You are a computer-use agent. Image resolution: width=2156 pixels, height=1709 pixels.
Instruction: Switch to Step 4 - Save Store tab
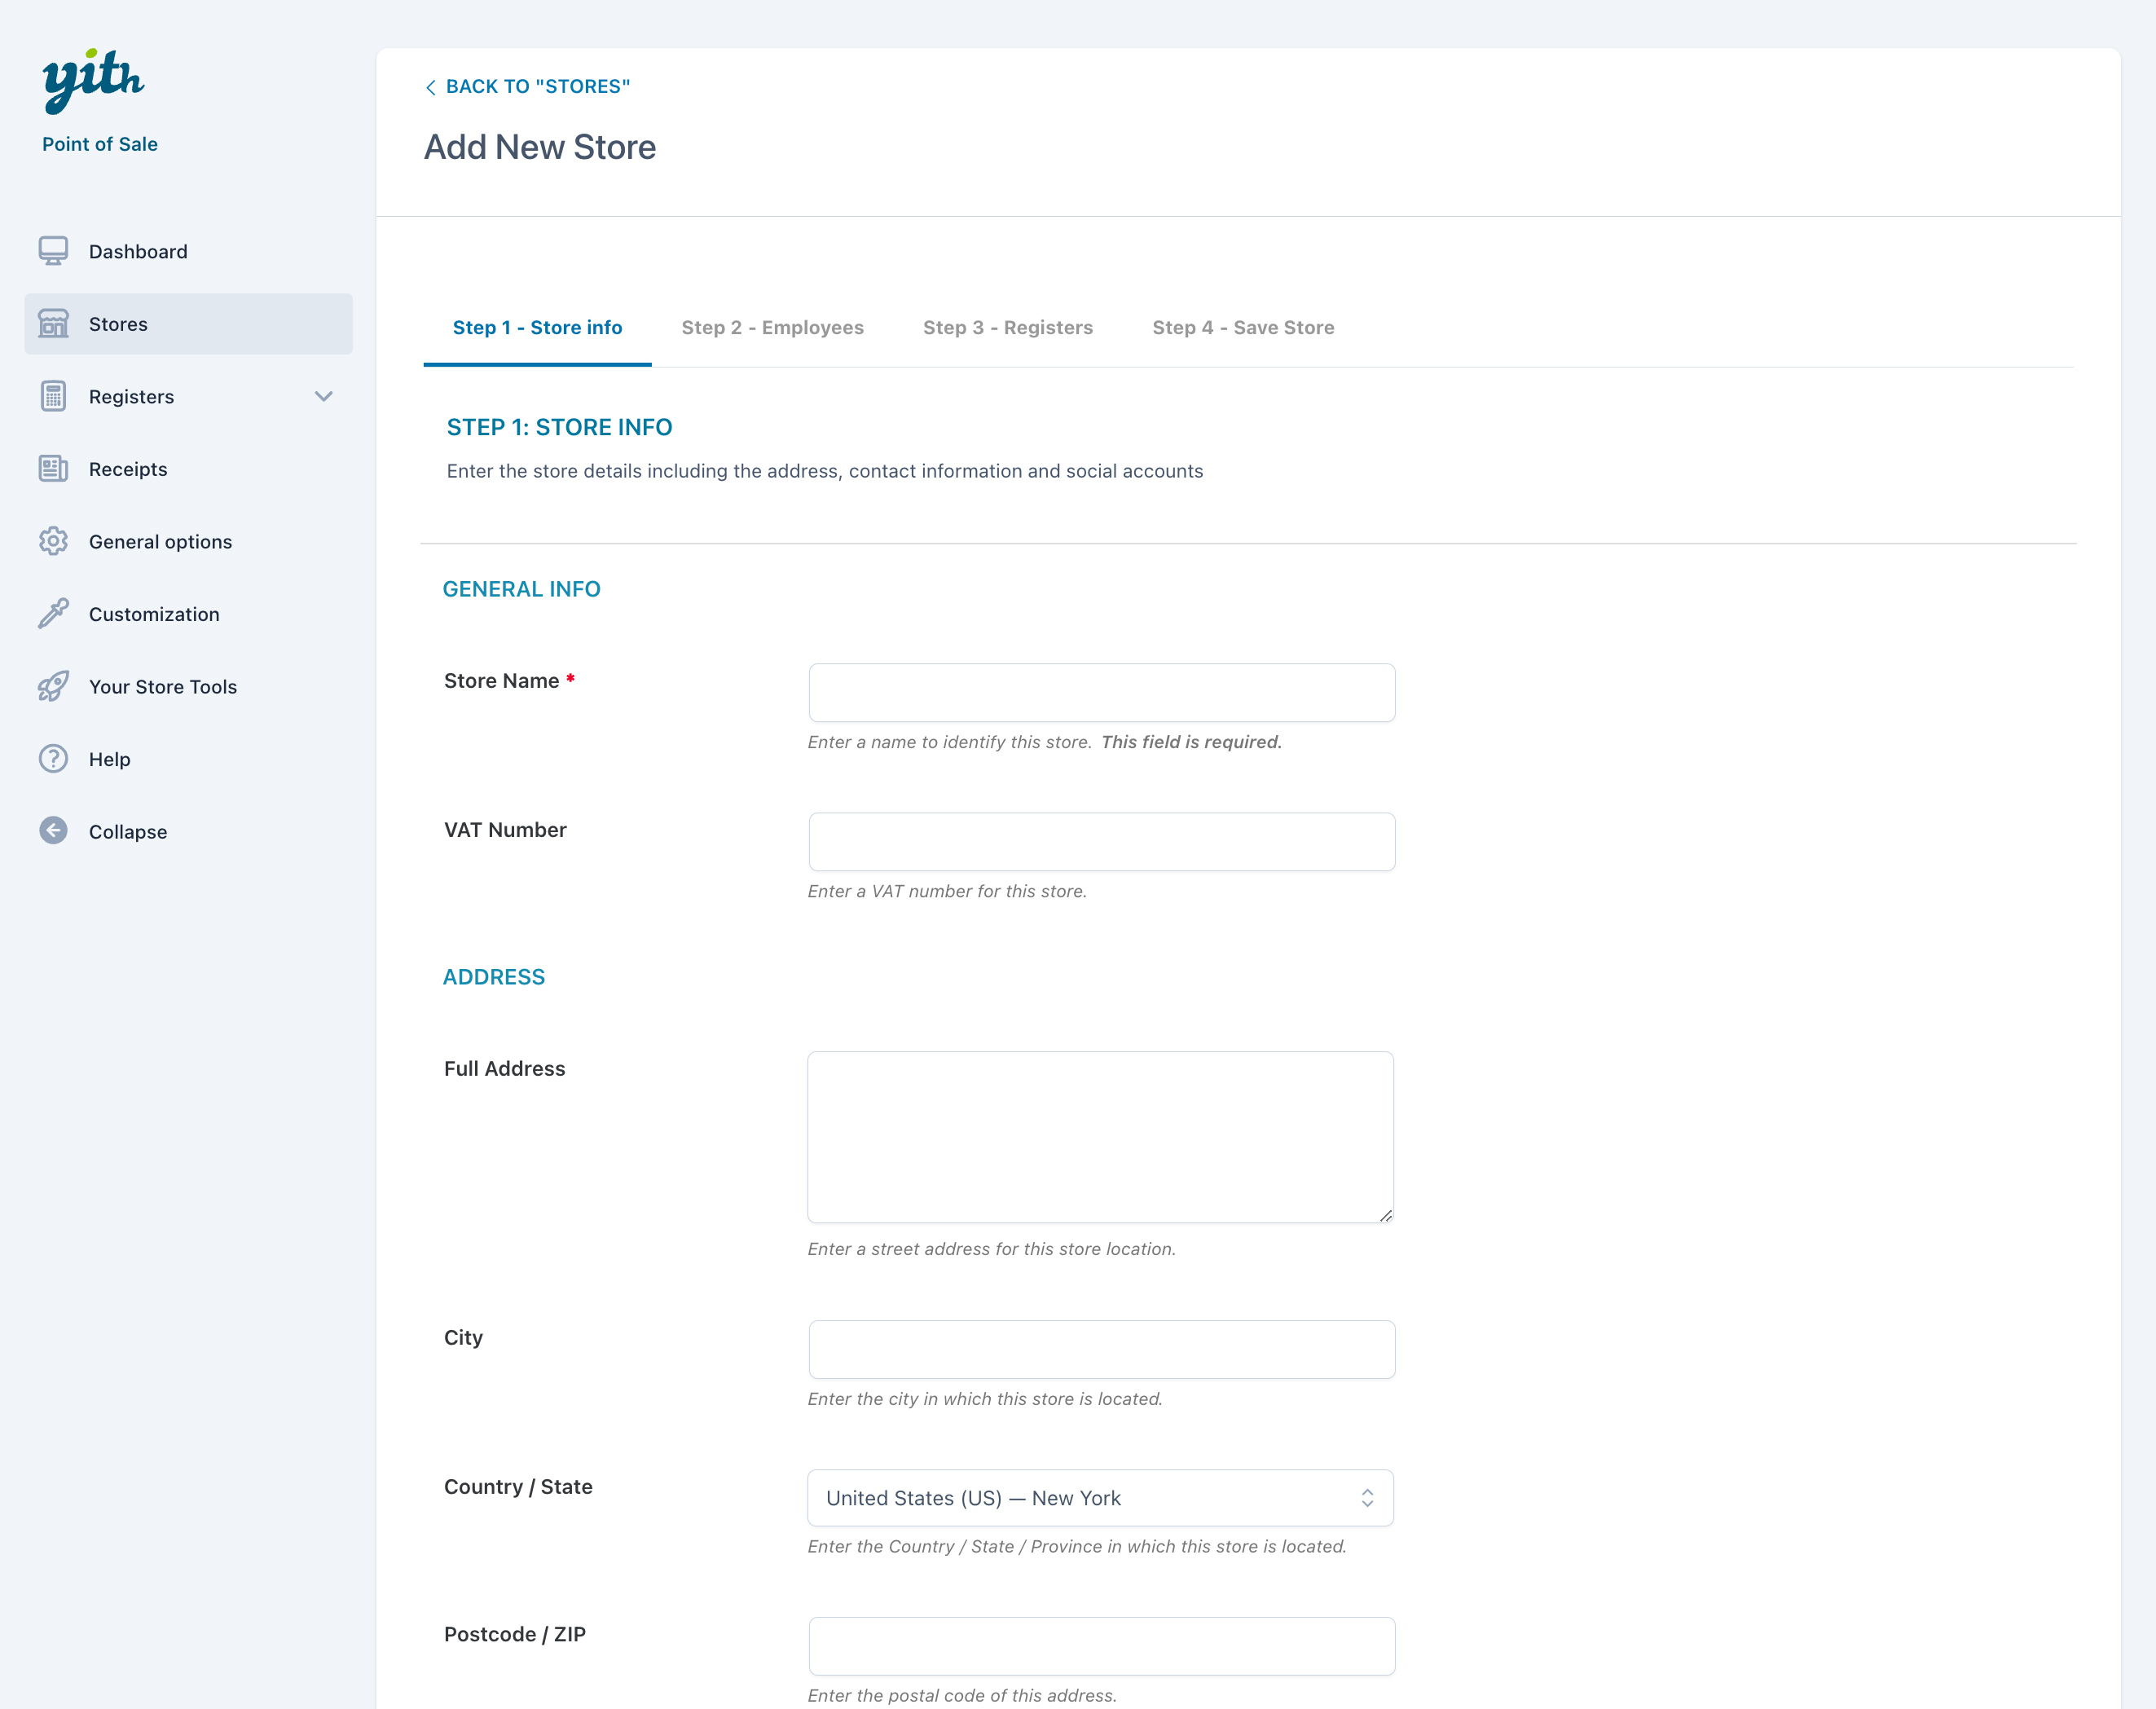[x=1242, y=327]
